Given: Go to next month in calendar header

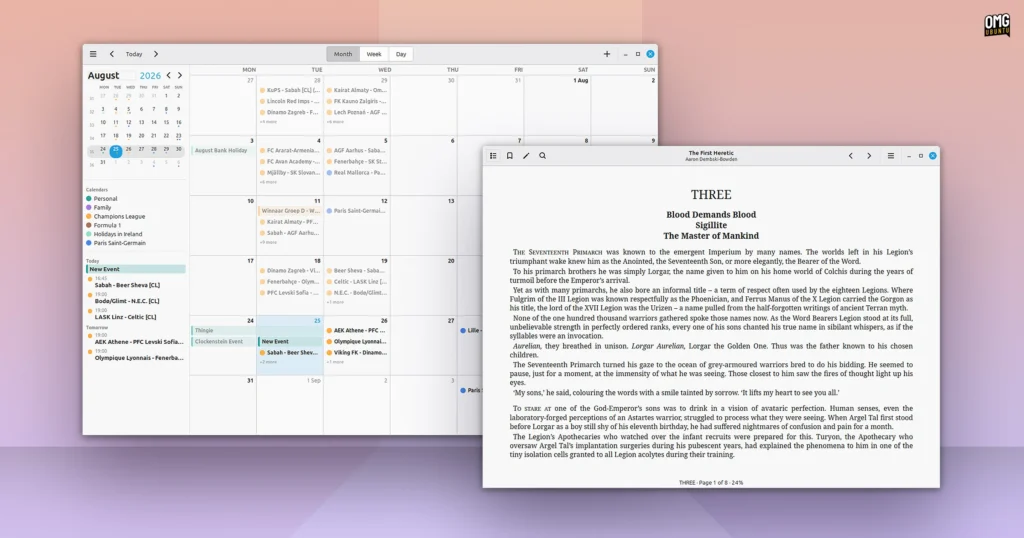Looking at the screenshot, I should click(155, 54).
